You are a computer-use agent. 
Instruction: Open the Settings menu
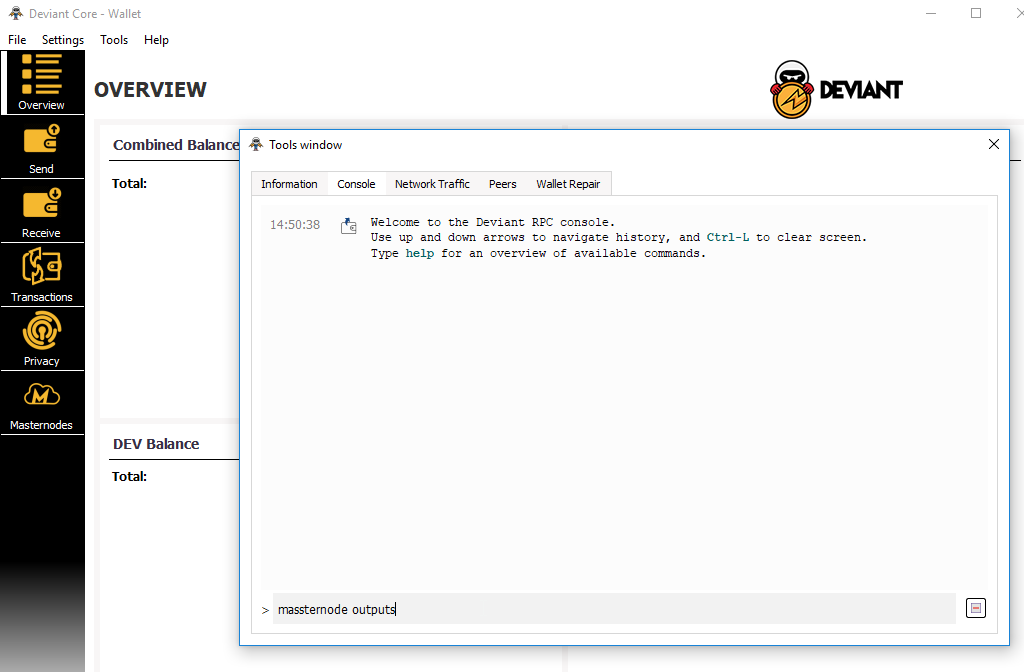pyautogui.click(x=63, y=40)
